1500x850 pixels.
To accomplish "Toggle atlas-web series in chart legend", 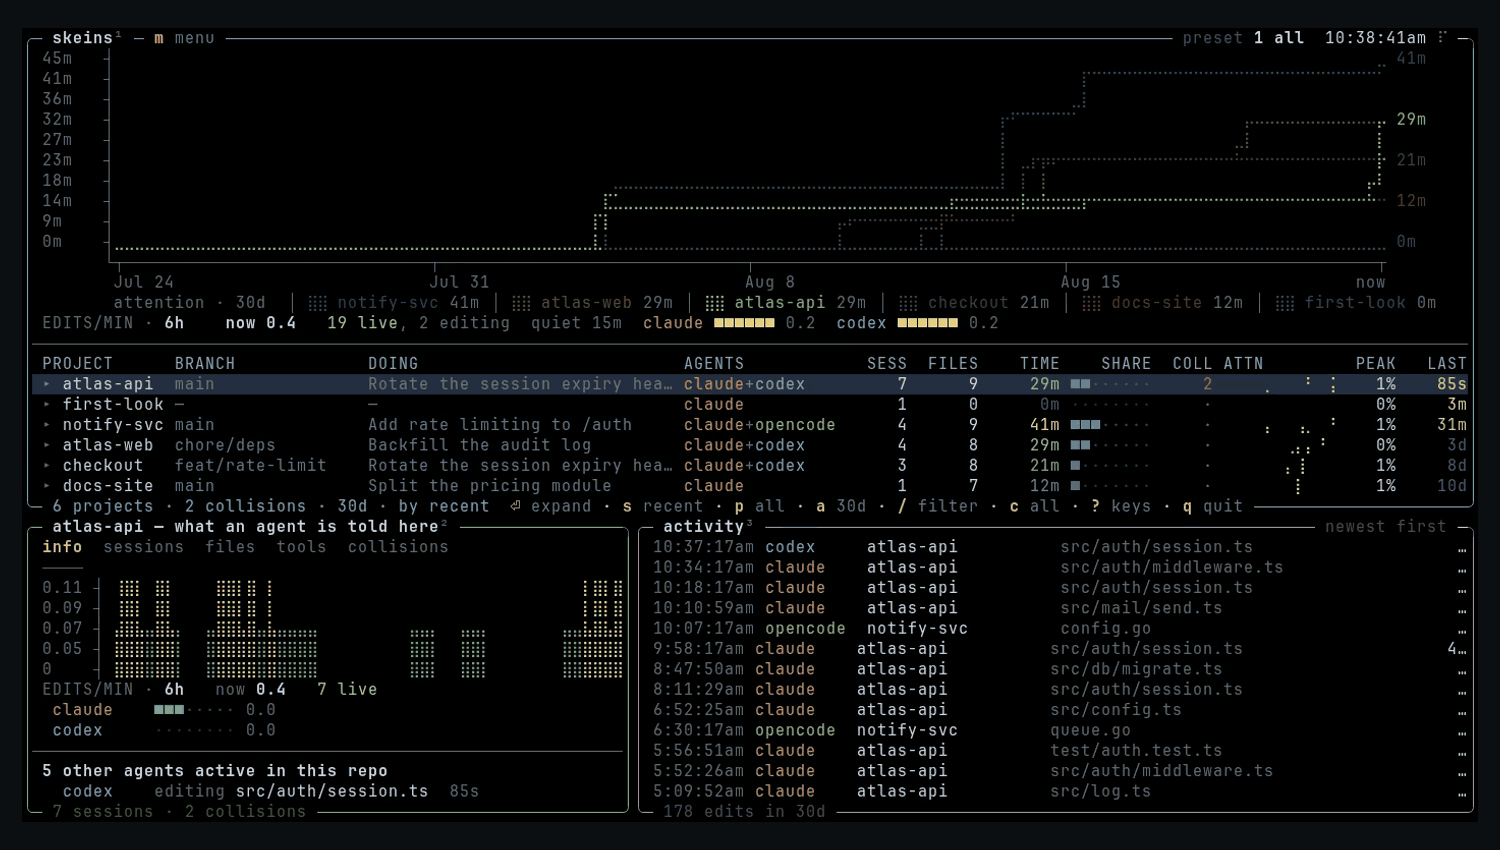I will (592, 303).
